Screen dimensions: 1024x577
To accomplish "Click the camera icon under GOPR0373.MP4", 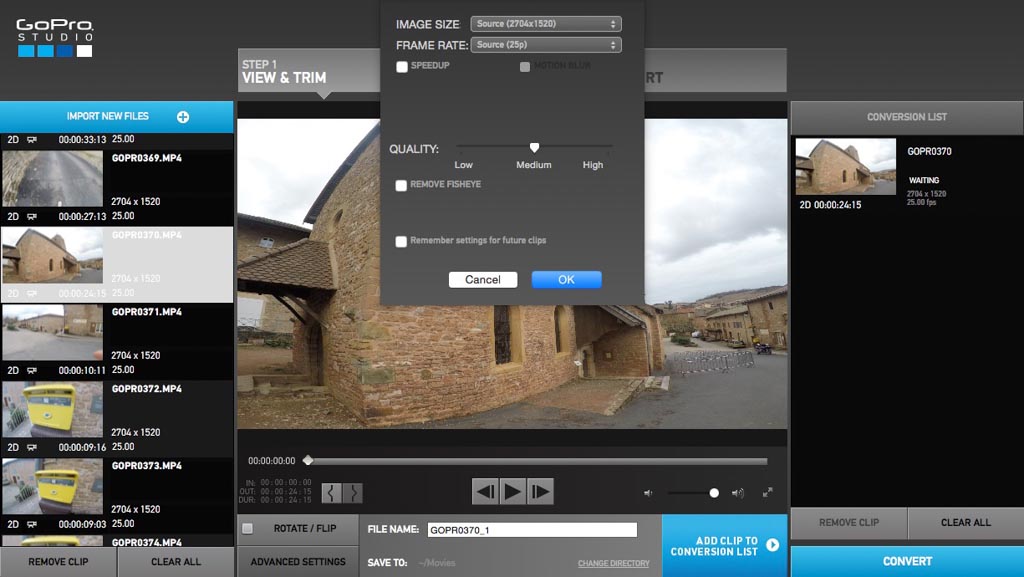I will (32, 524).
